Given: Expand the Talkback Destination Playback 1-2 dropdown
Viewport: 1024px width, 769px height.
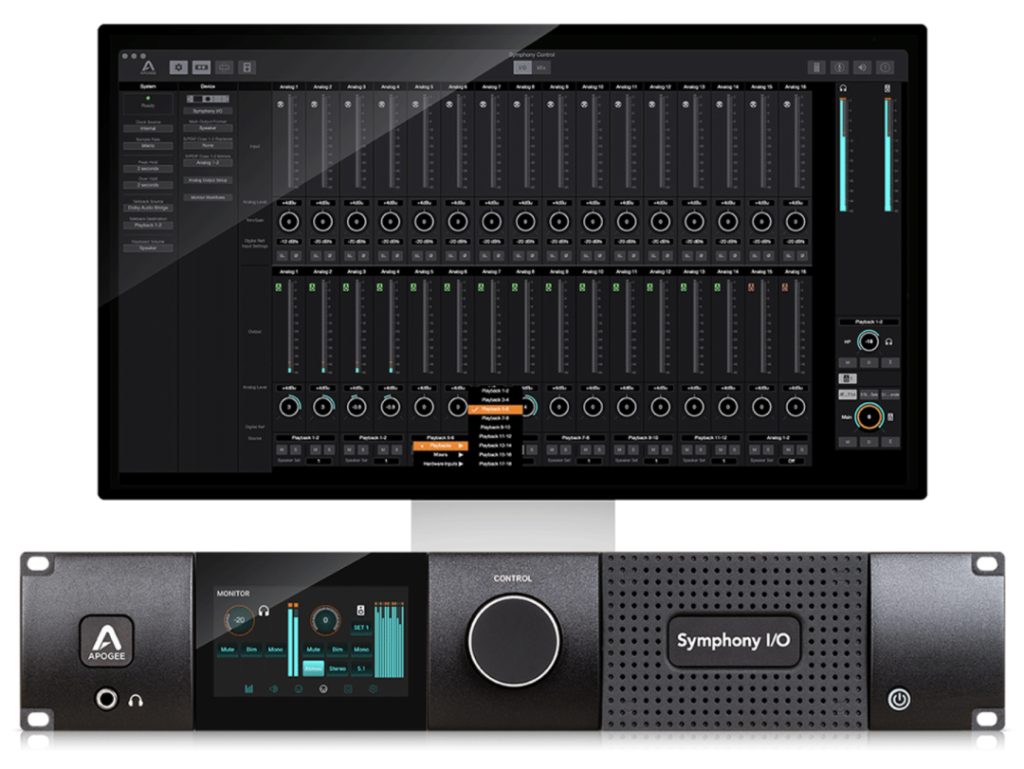Looking at the screenshot, I should click(x=148, y=225).
